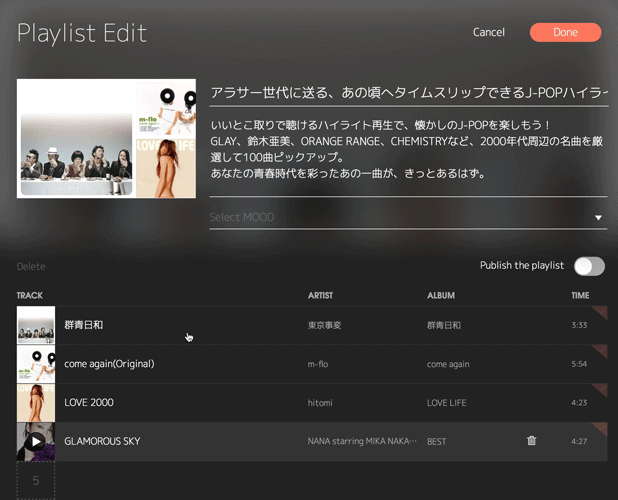The image size is (618, 500).
Task: Click the Done button
Action: pos(565,32)
